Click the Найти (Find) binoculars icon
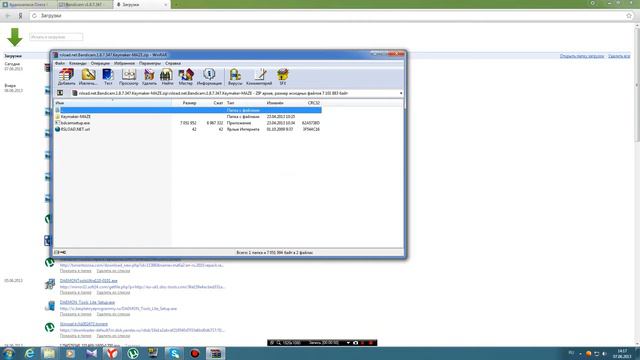This screenshot has width=640, height=360. click(x=167, y=77)
